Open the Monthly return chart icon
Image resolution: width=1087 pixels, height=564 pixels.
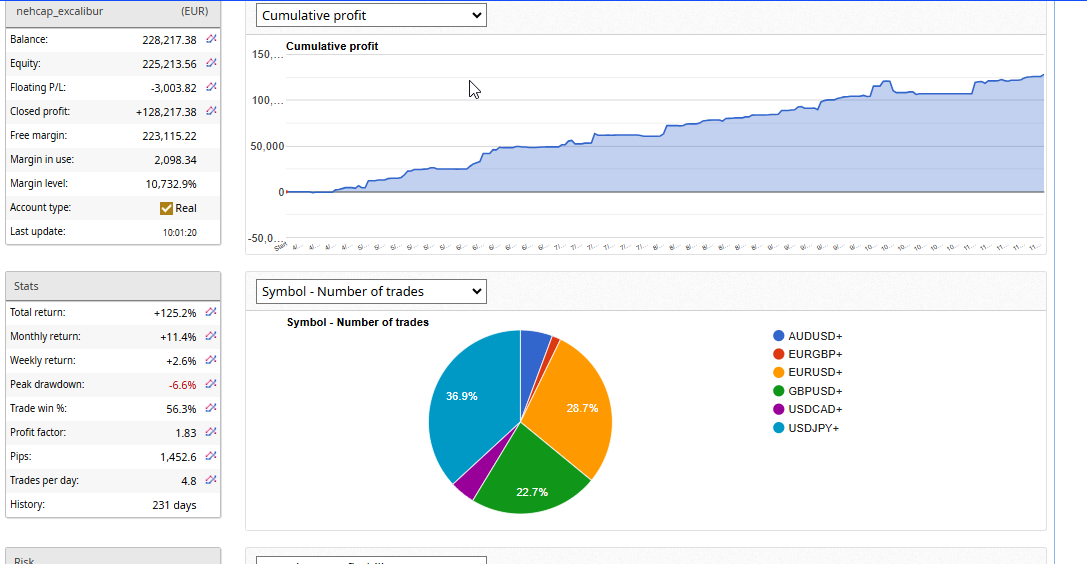tap(211, 336)
